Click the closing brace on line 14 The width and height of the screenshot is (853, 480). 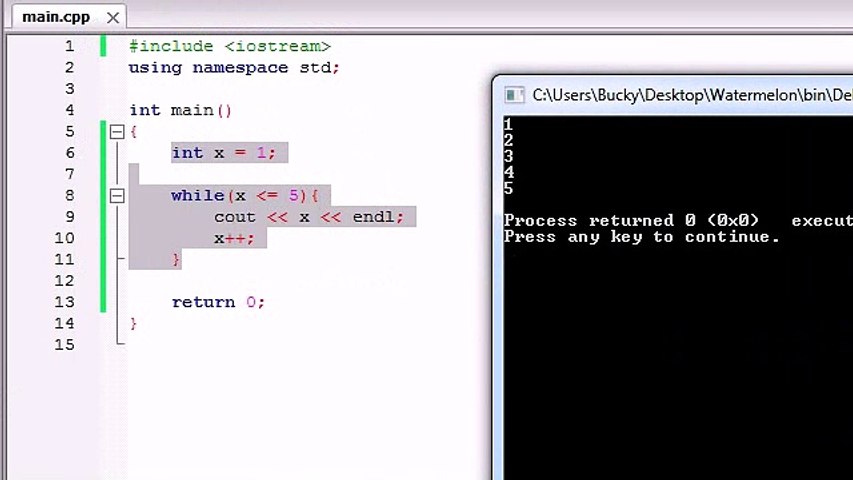[x=133, y=324]
